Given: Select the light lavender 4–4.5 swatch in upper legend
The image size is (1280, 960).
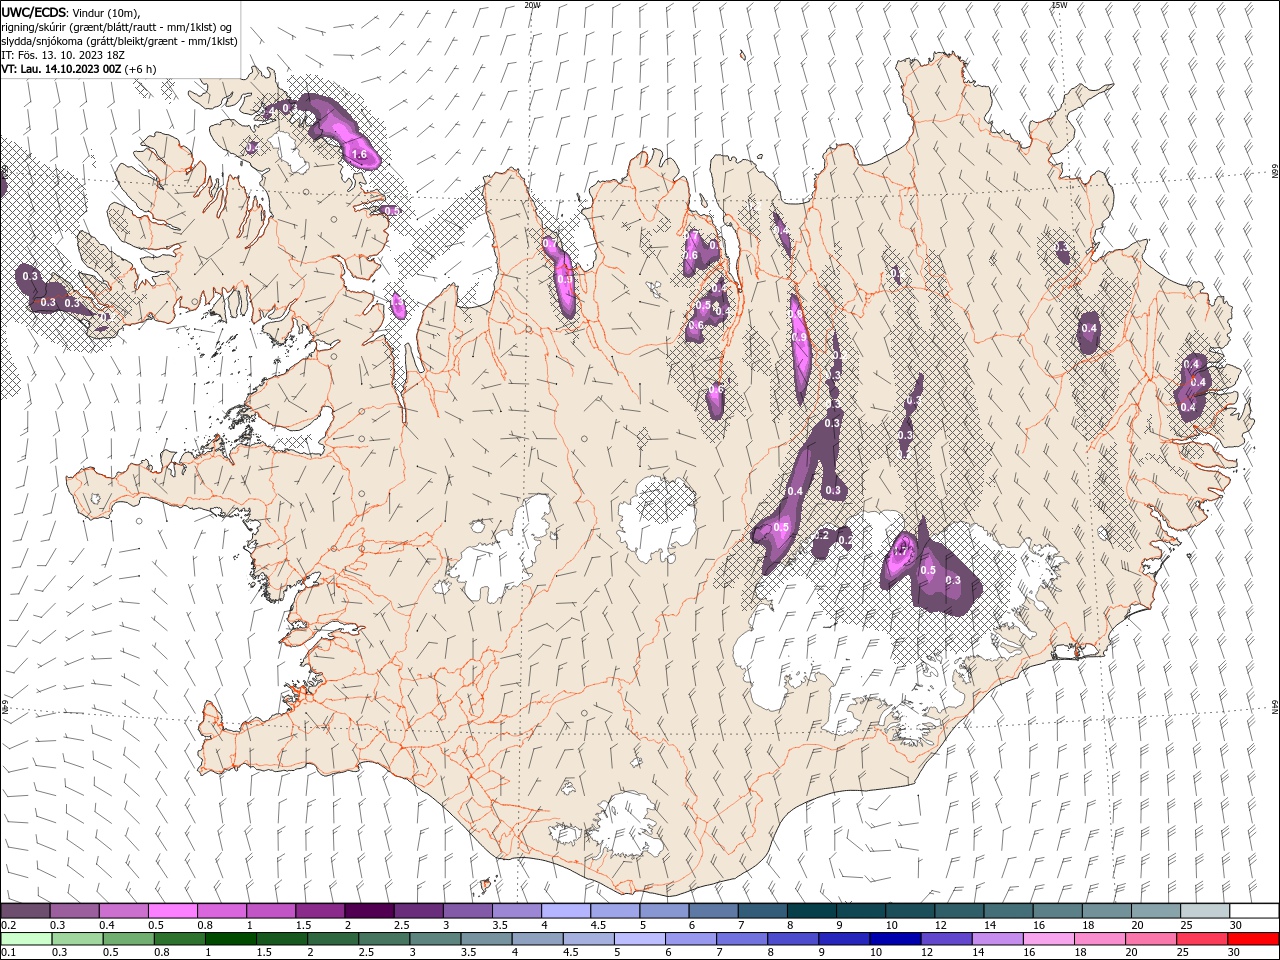Looking at the screenshot, I should point(566,911).
